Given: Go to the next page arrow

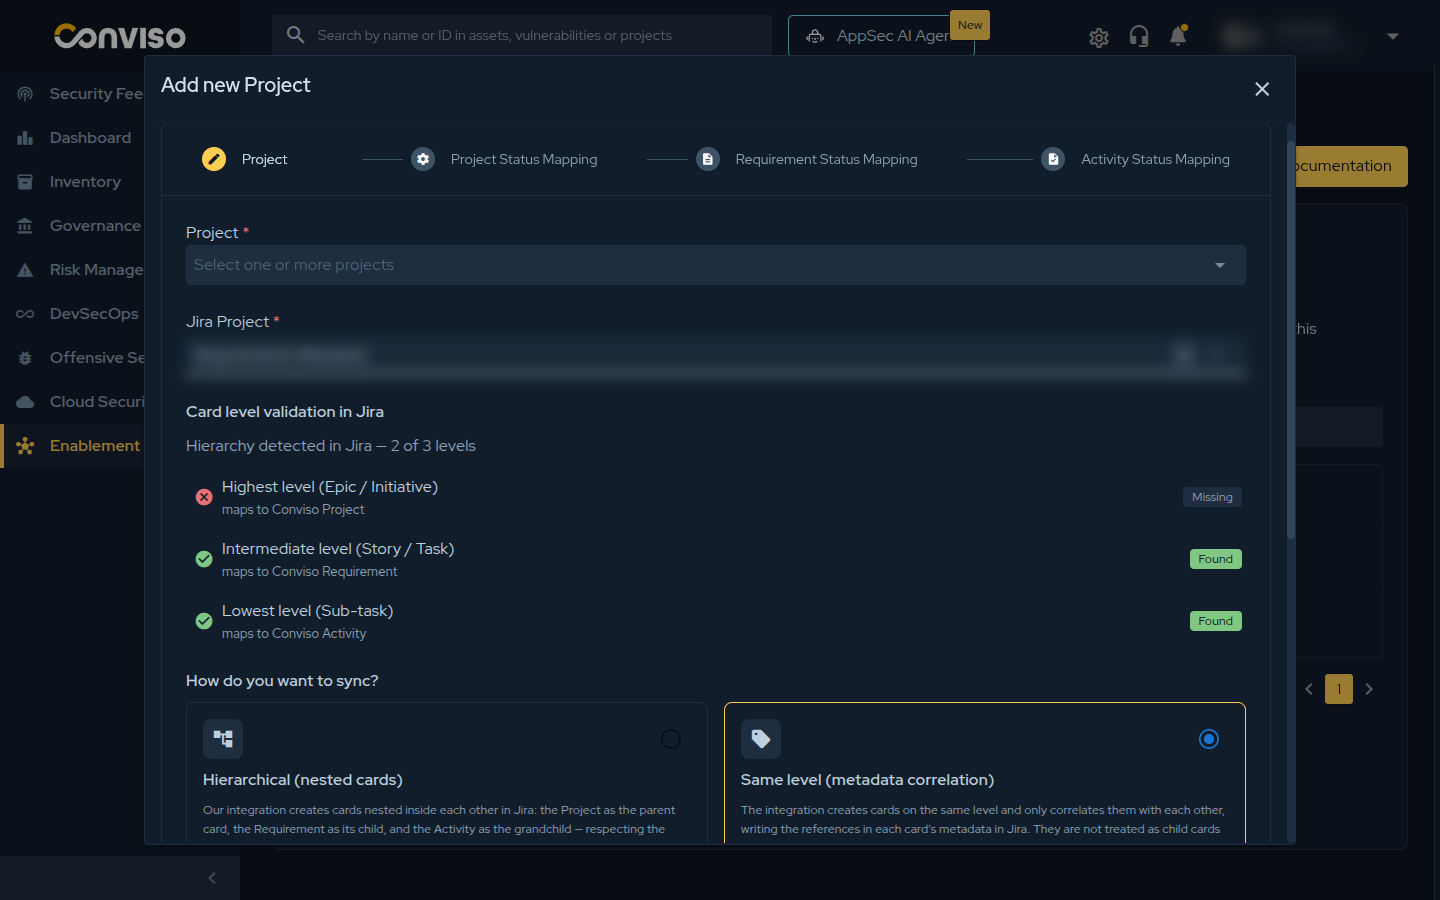Looking at the screenshot, I should pos(1369,689).
